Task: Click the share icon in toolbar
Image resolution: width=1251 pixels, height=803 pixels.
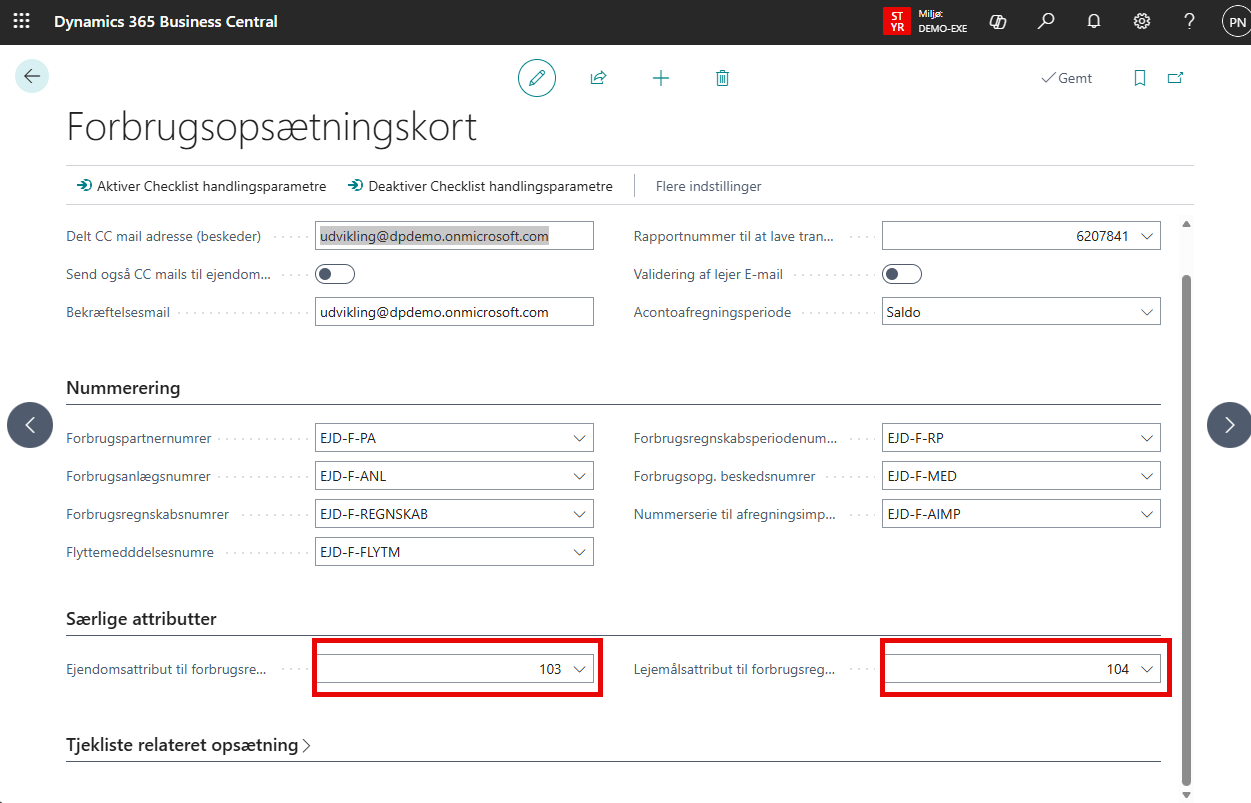Action: coord(598,78)
